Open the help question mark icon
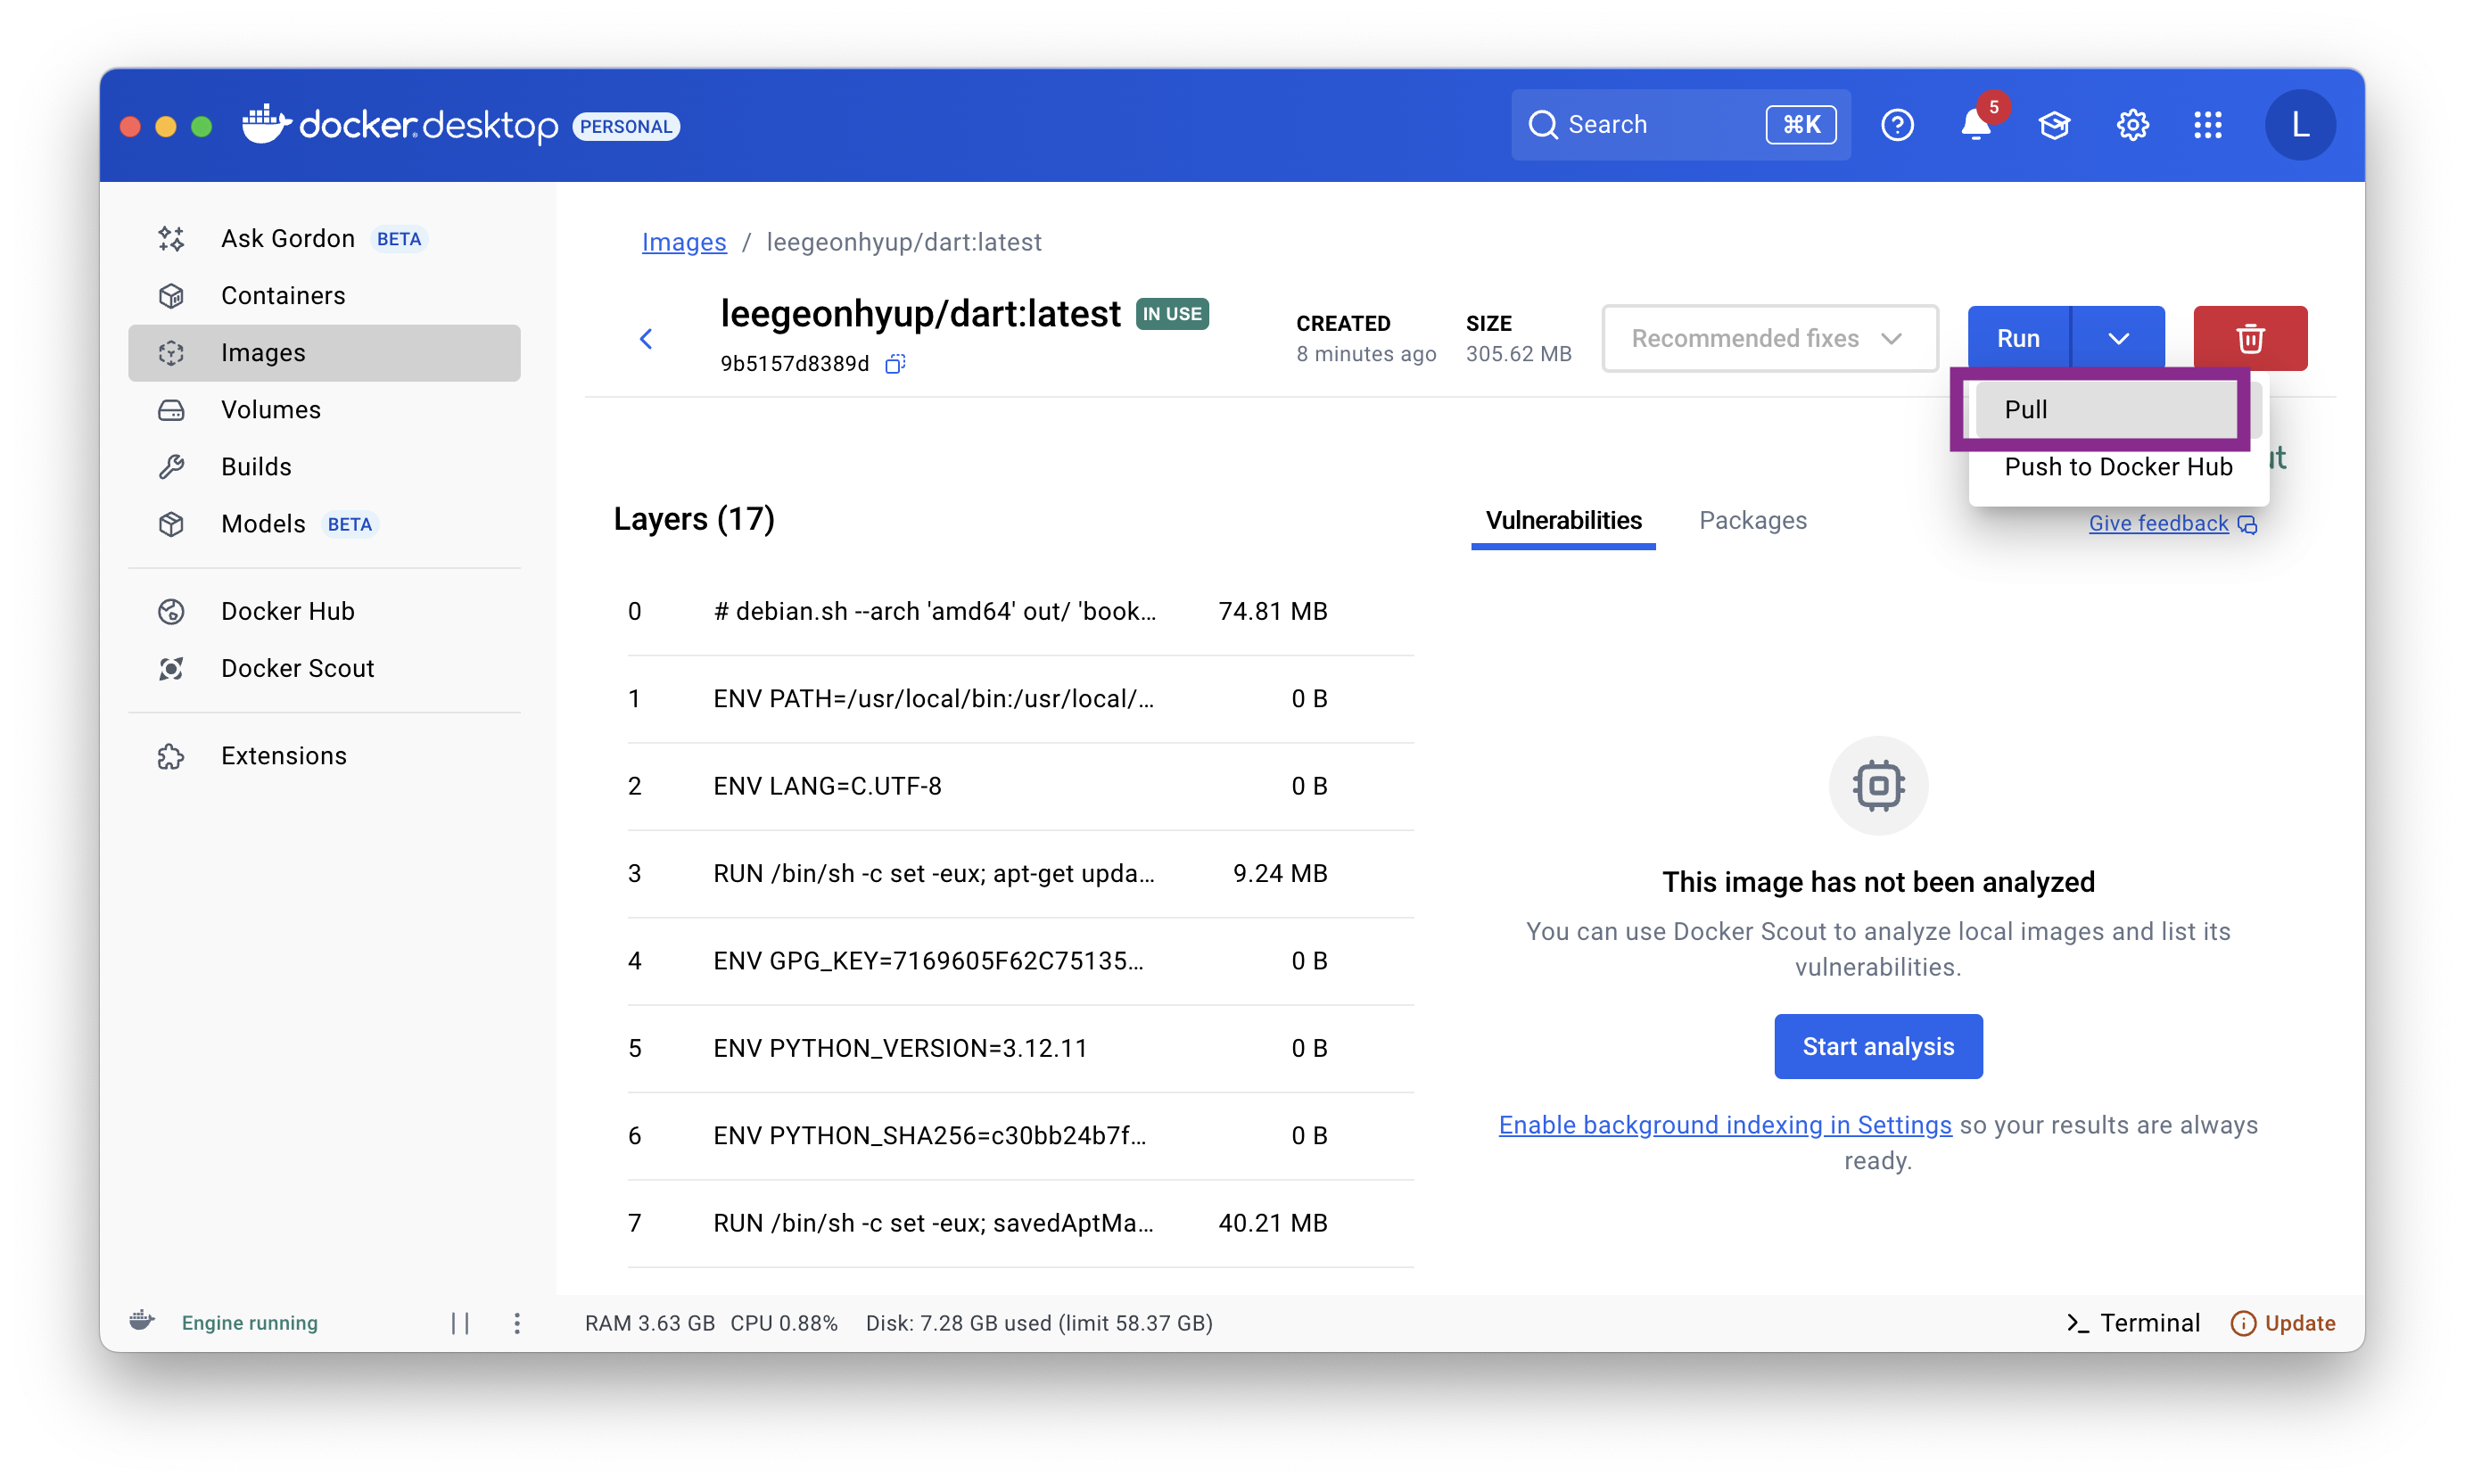 [1897, 125]
